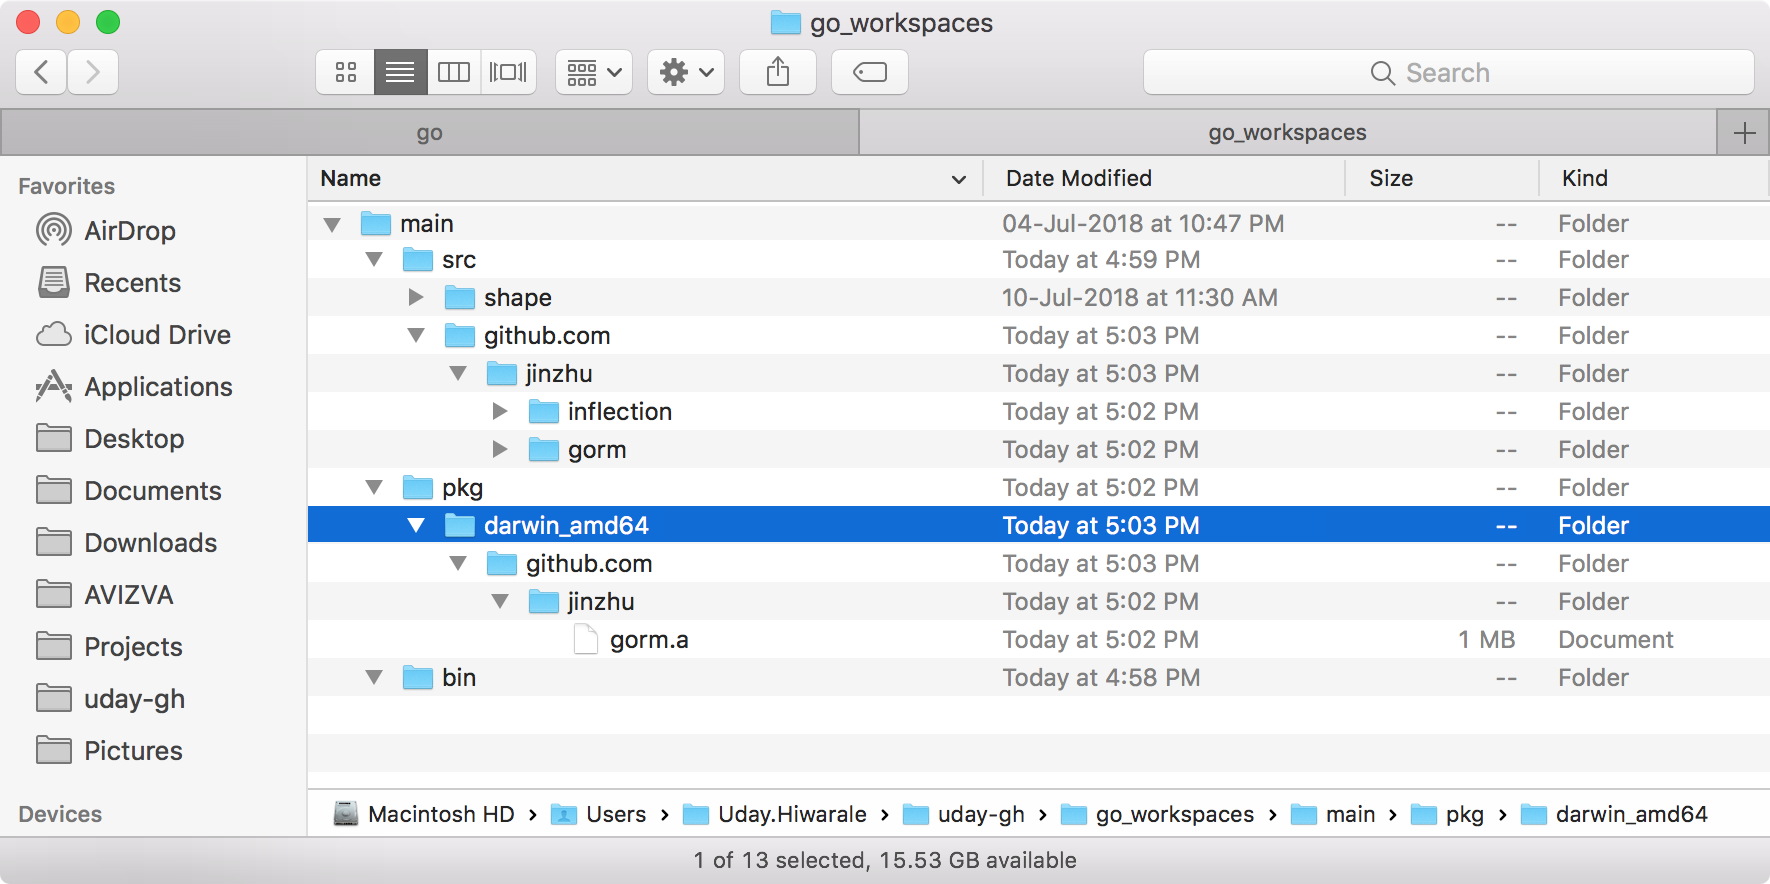The image size is (1770, 884).
Task: Go back with the Back arrow button
Action: pos(42,72)
